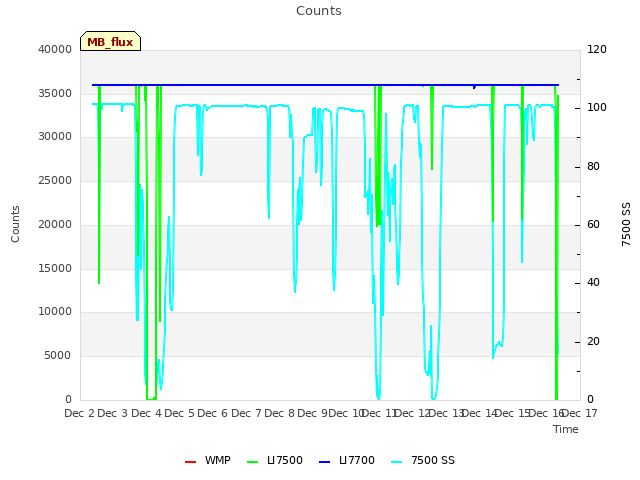The height and width of the screenshot is (480, 640).
Task: Click the Dec 4 date tick label
Action: (147, 413)
